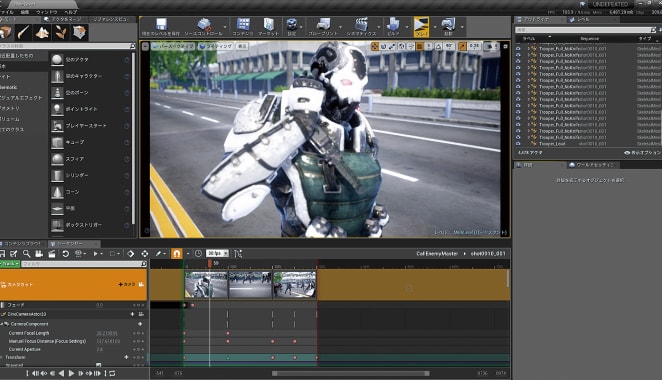Click Sequencer find-in-browser magnifier icon
The image size is (662, 380).
point(27,253)
